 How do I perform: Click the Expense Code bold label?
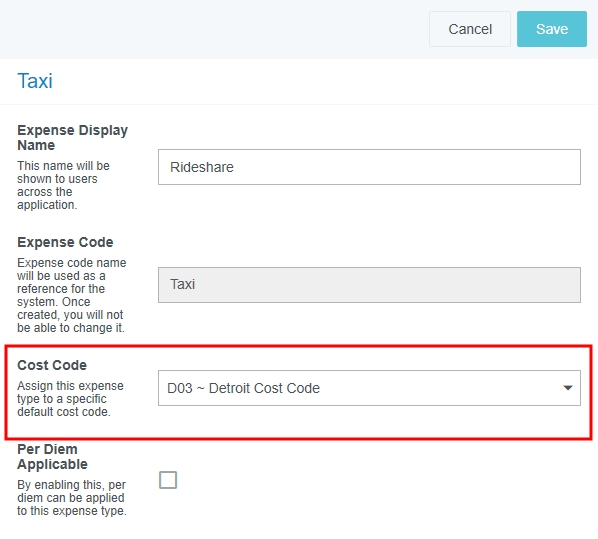(65, 242)
